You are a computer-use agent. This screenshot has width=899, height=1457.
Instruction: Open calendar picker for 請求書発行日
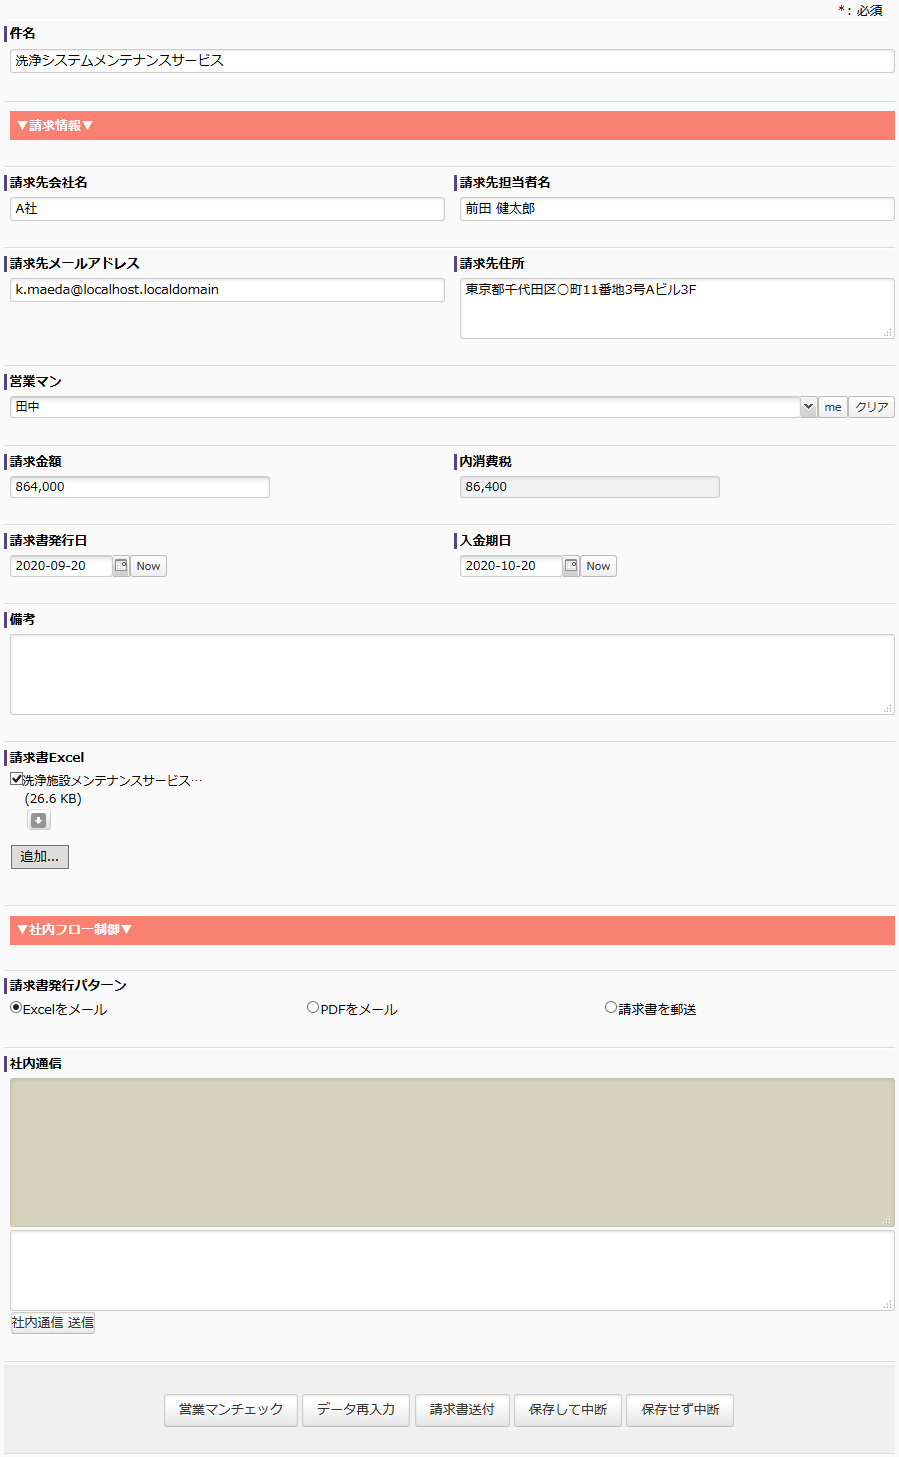[x=121, y=566]
